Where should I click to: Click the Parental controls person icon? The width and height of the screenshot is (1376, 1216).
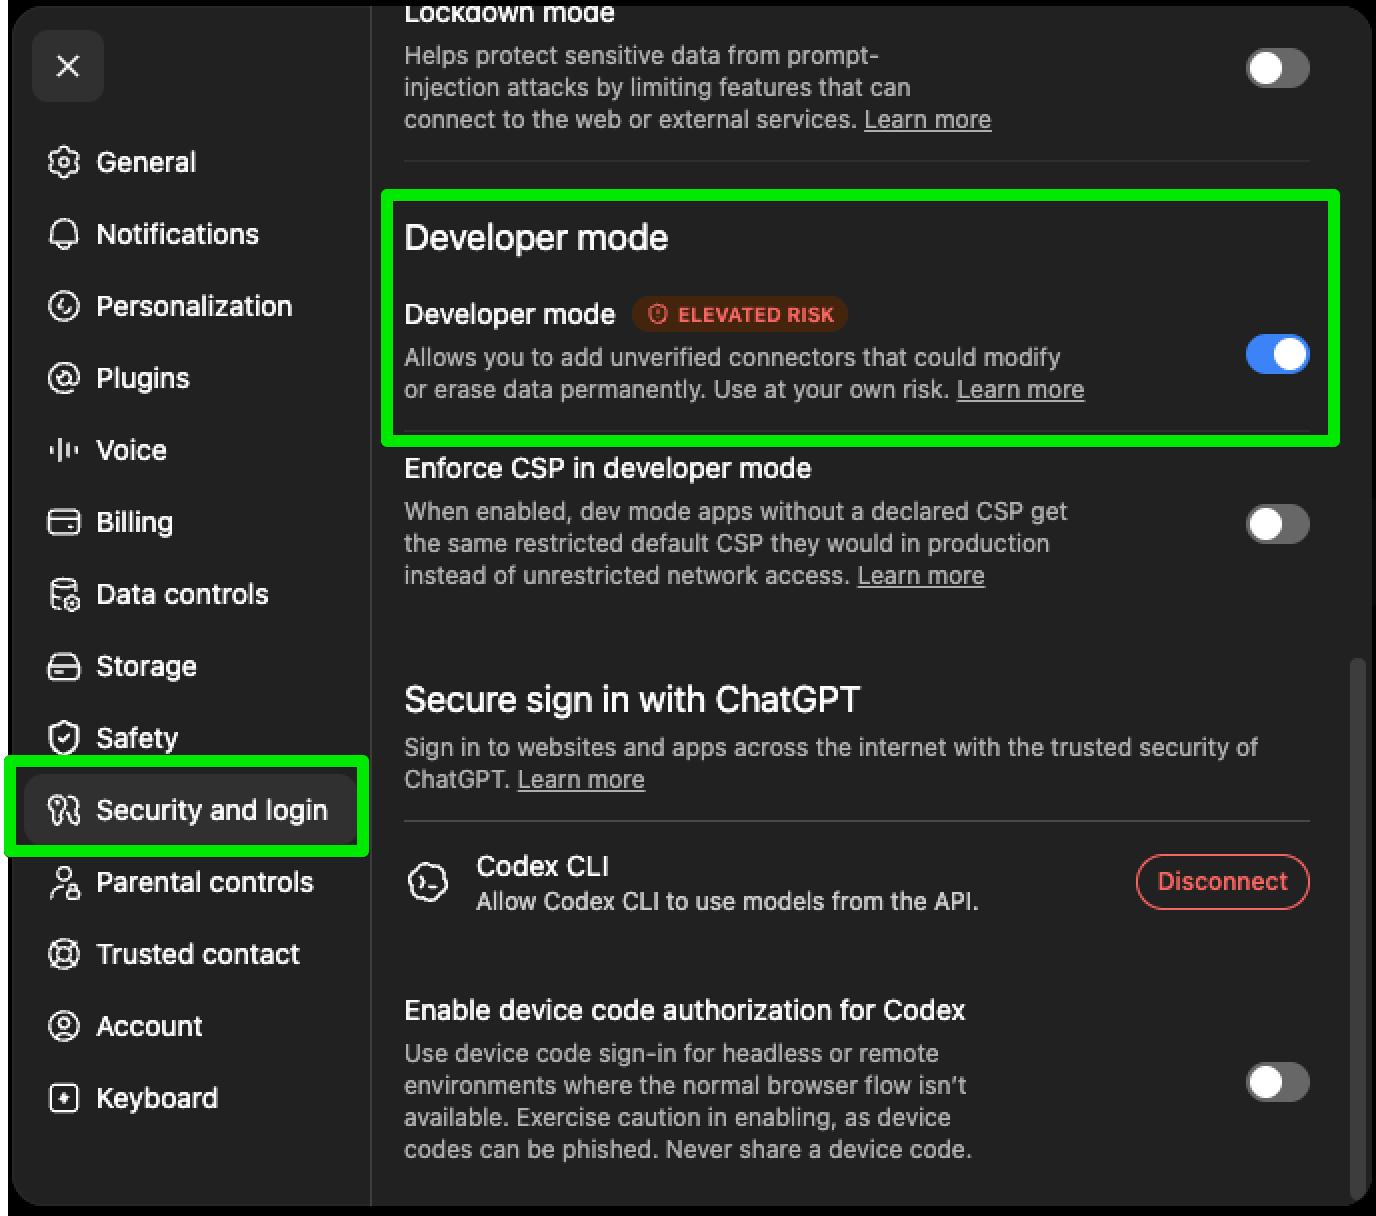tap(64, 882)
